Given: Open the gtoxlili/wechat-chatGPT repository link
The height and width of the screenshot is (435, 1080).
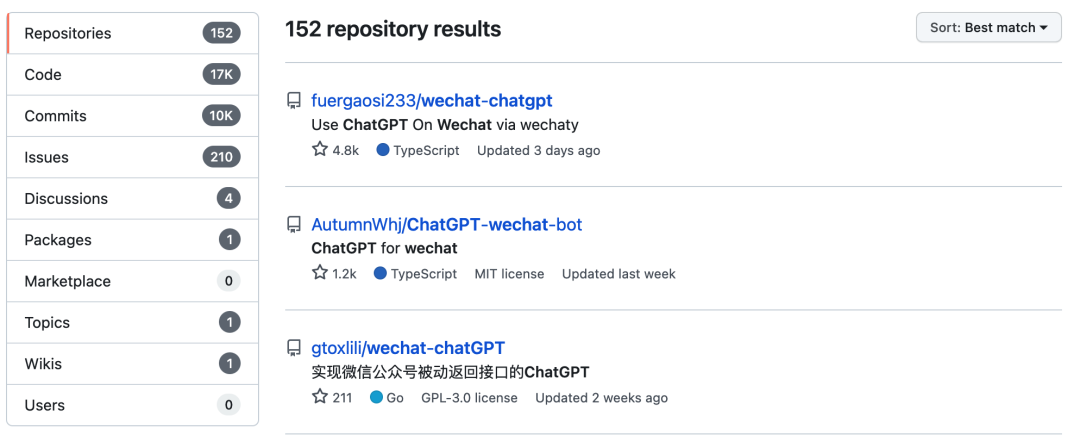Looking at the screenshot, I should (x=408, y=348).
